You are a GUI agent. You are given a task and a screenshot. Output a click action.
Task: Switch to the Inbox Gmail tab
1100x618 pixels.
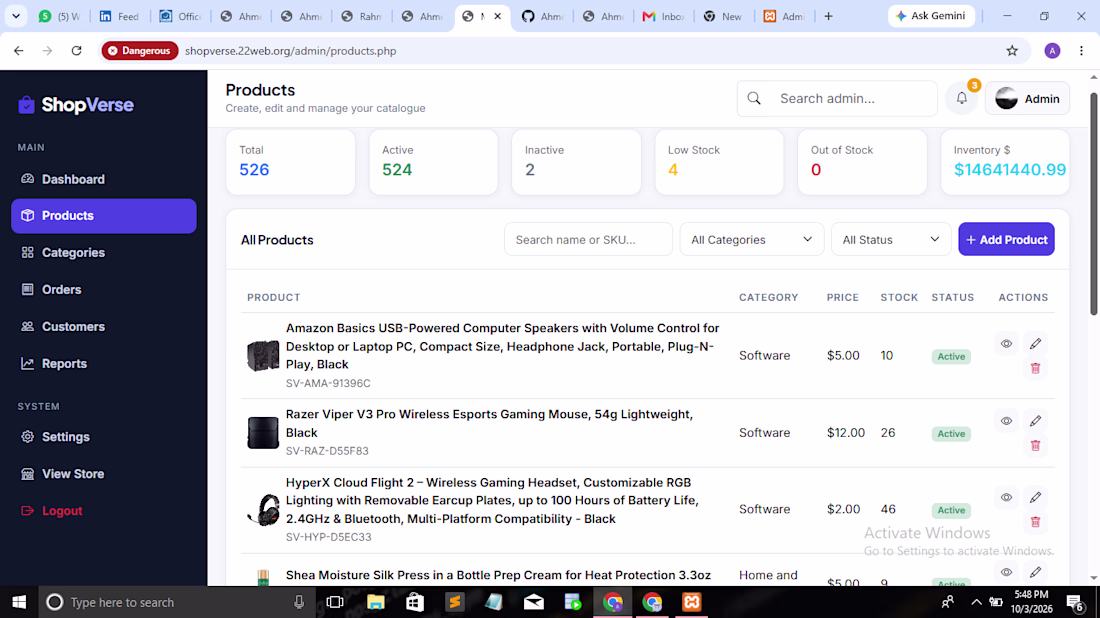click(x=663, y=16)
